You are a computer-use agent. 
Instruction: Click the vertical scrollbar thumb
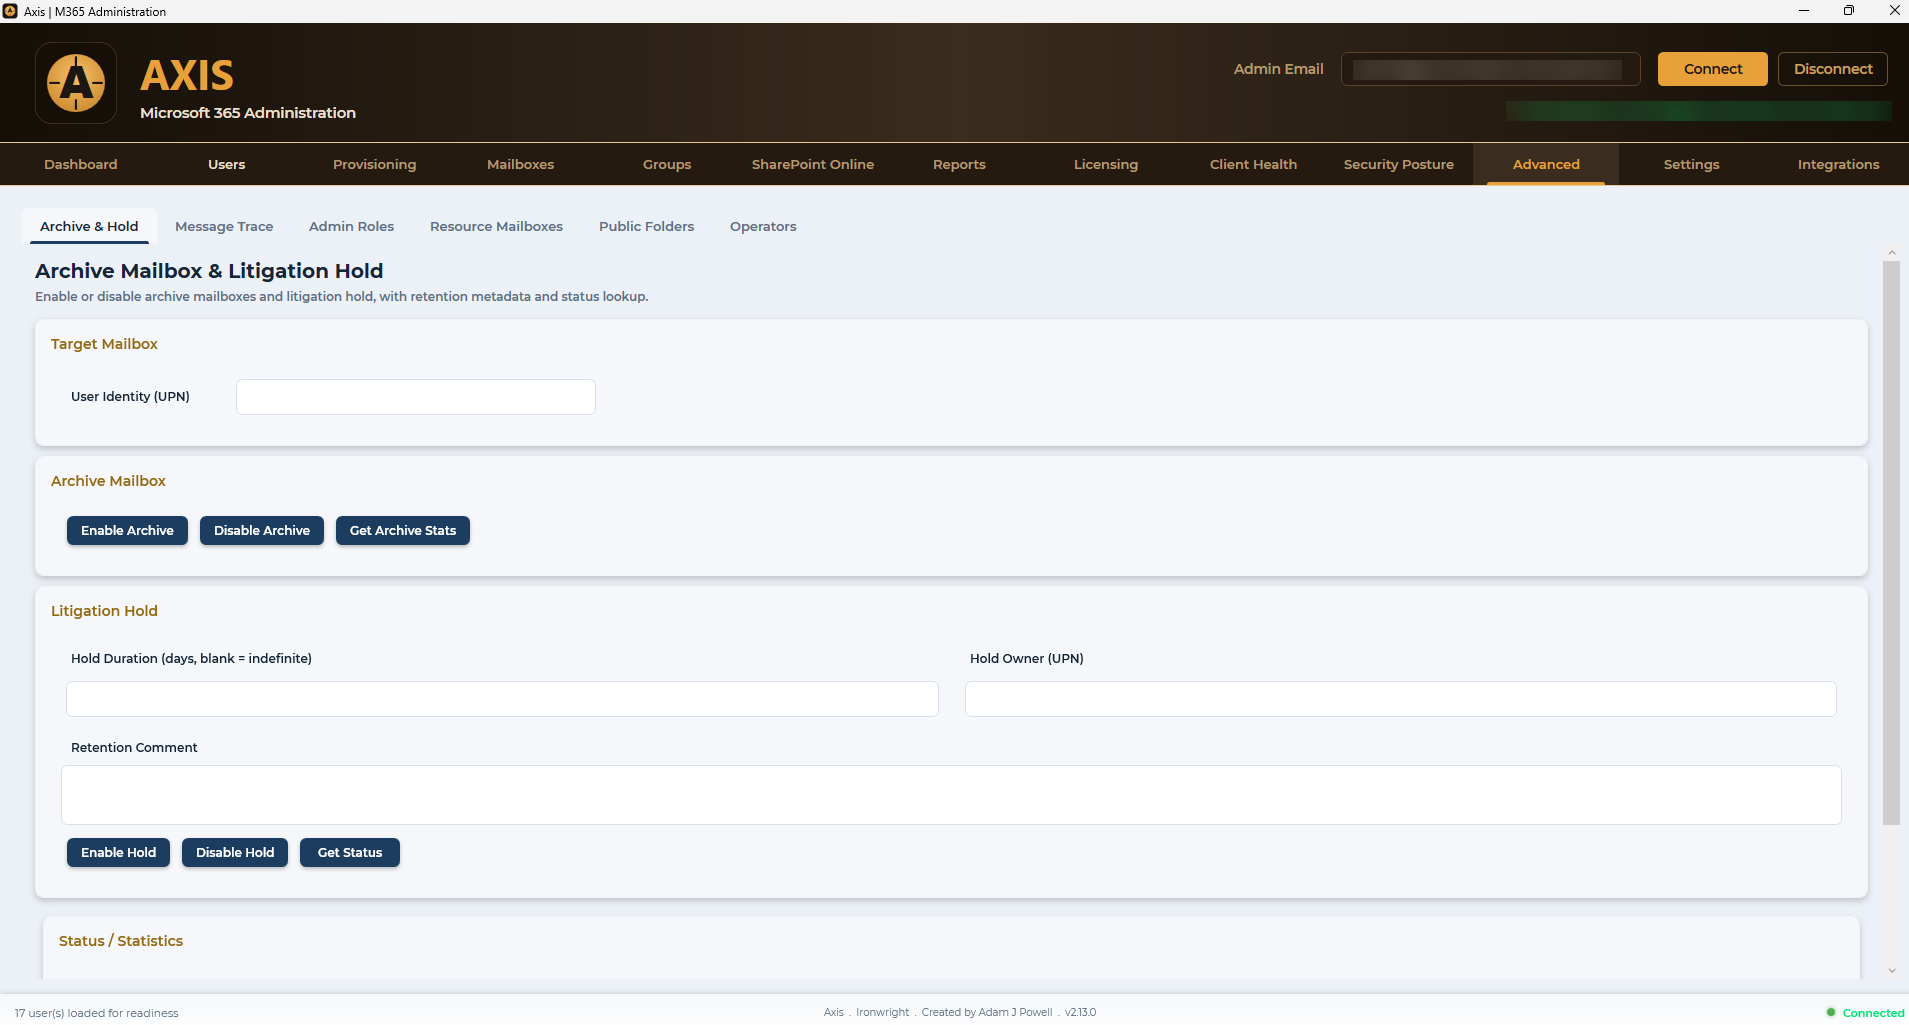tap(1891, 543)
